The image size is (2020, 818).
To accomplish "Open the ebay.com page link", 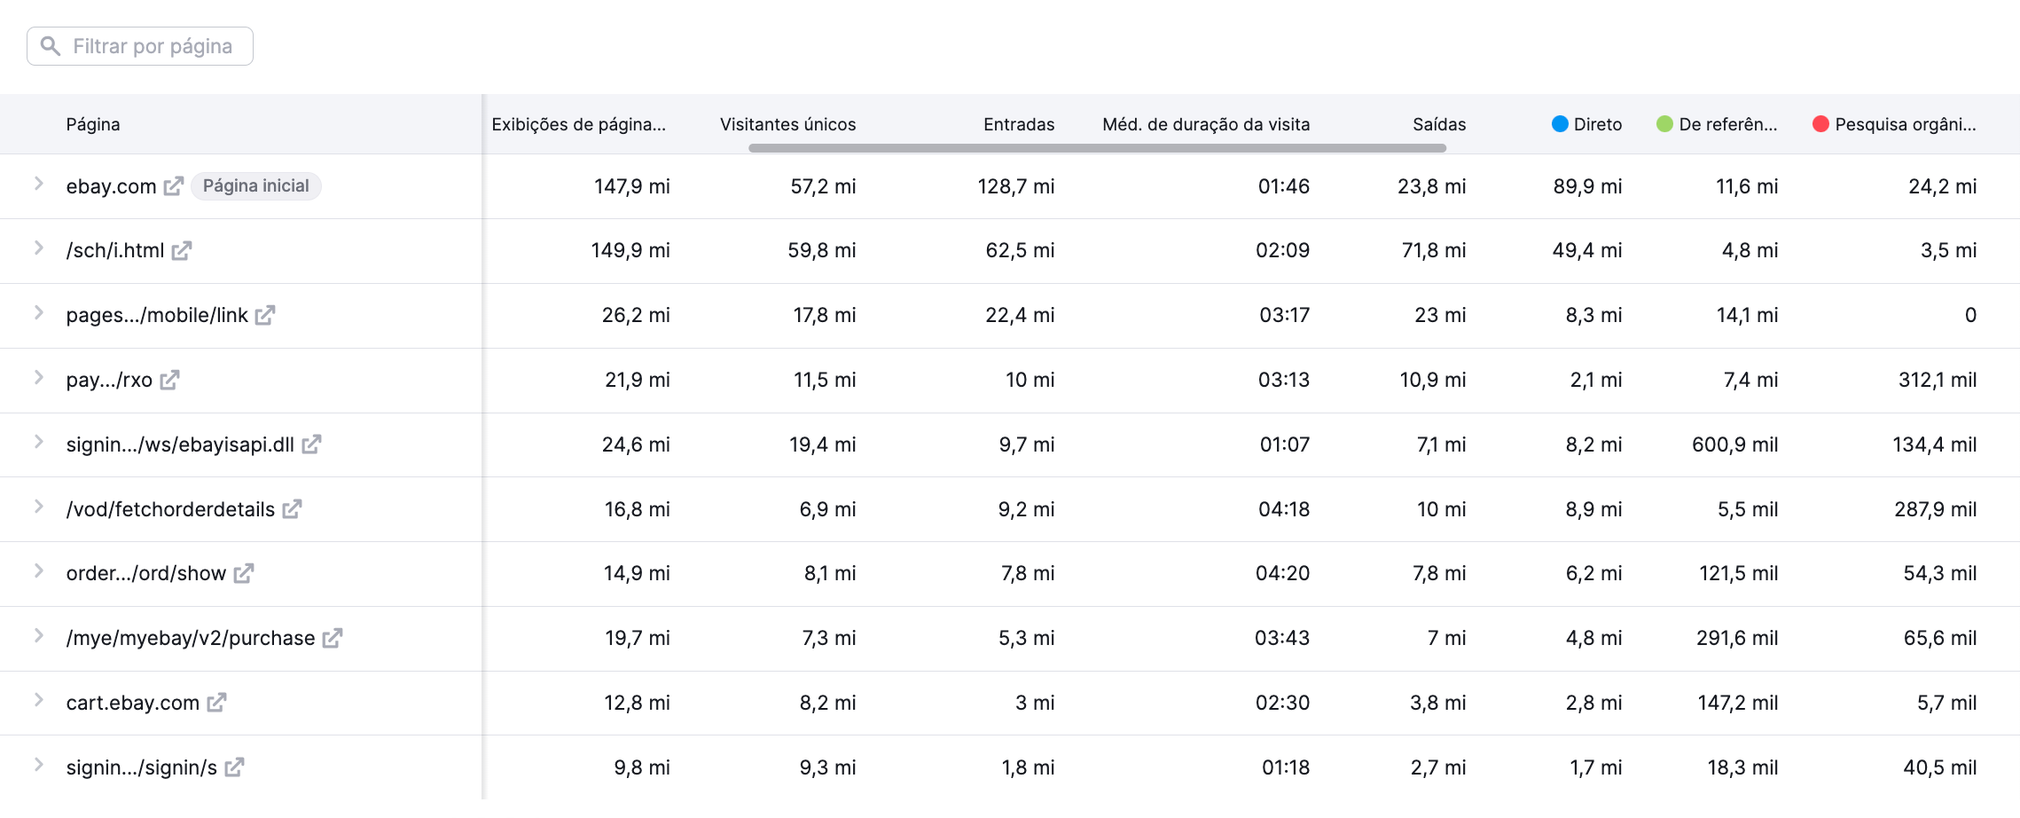I will [x=111, y=186].
